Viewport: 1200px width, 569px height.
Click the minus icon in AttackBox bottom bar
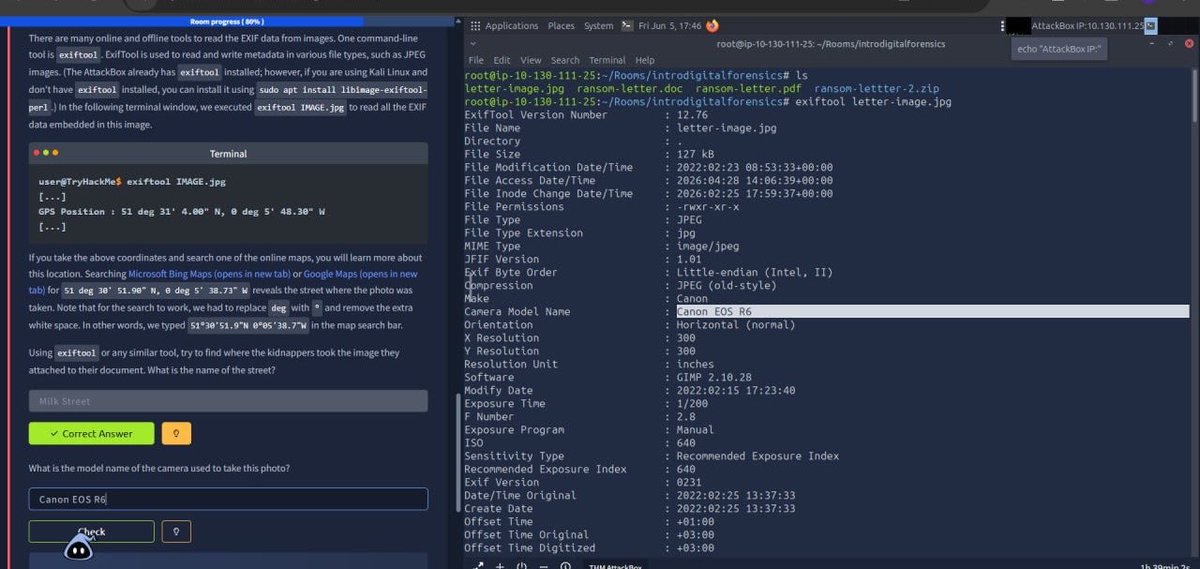pos(543,565)
